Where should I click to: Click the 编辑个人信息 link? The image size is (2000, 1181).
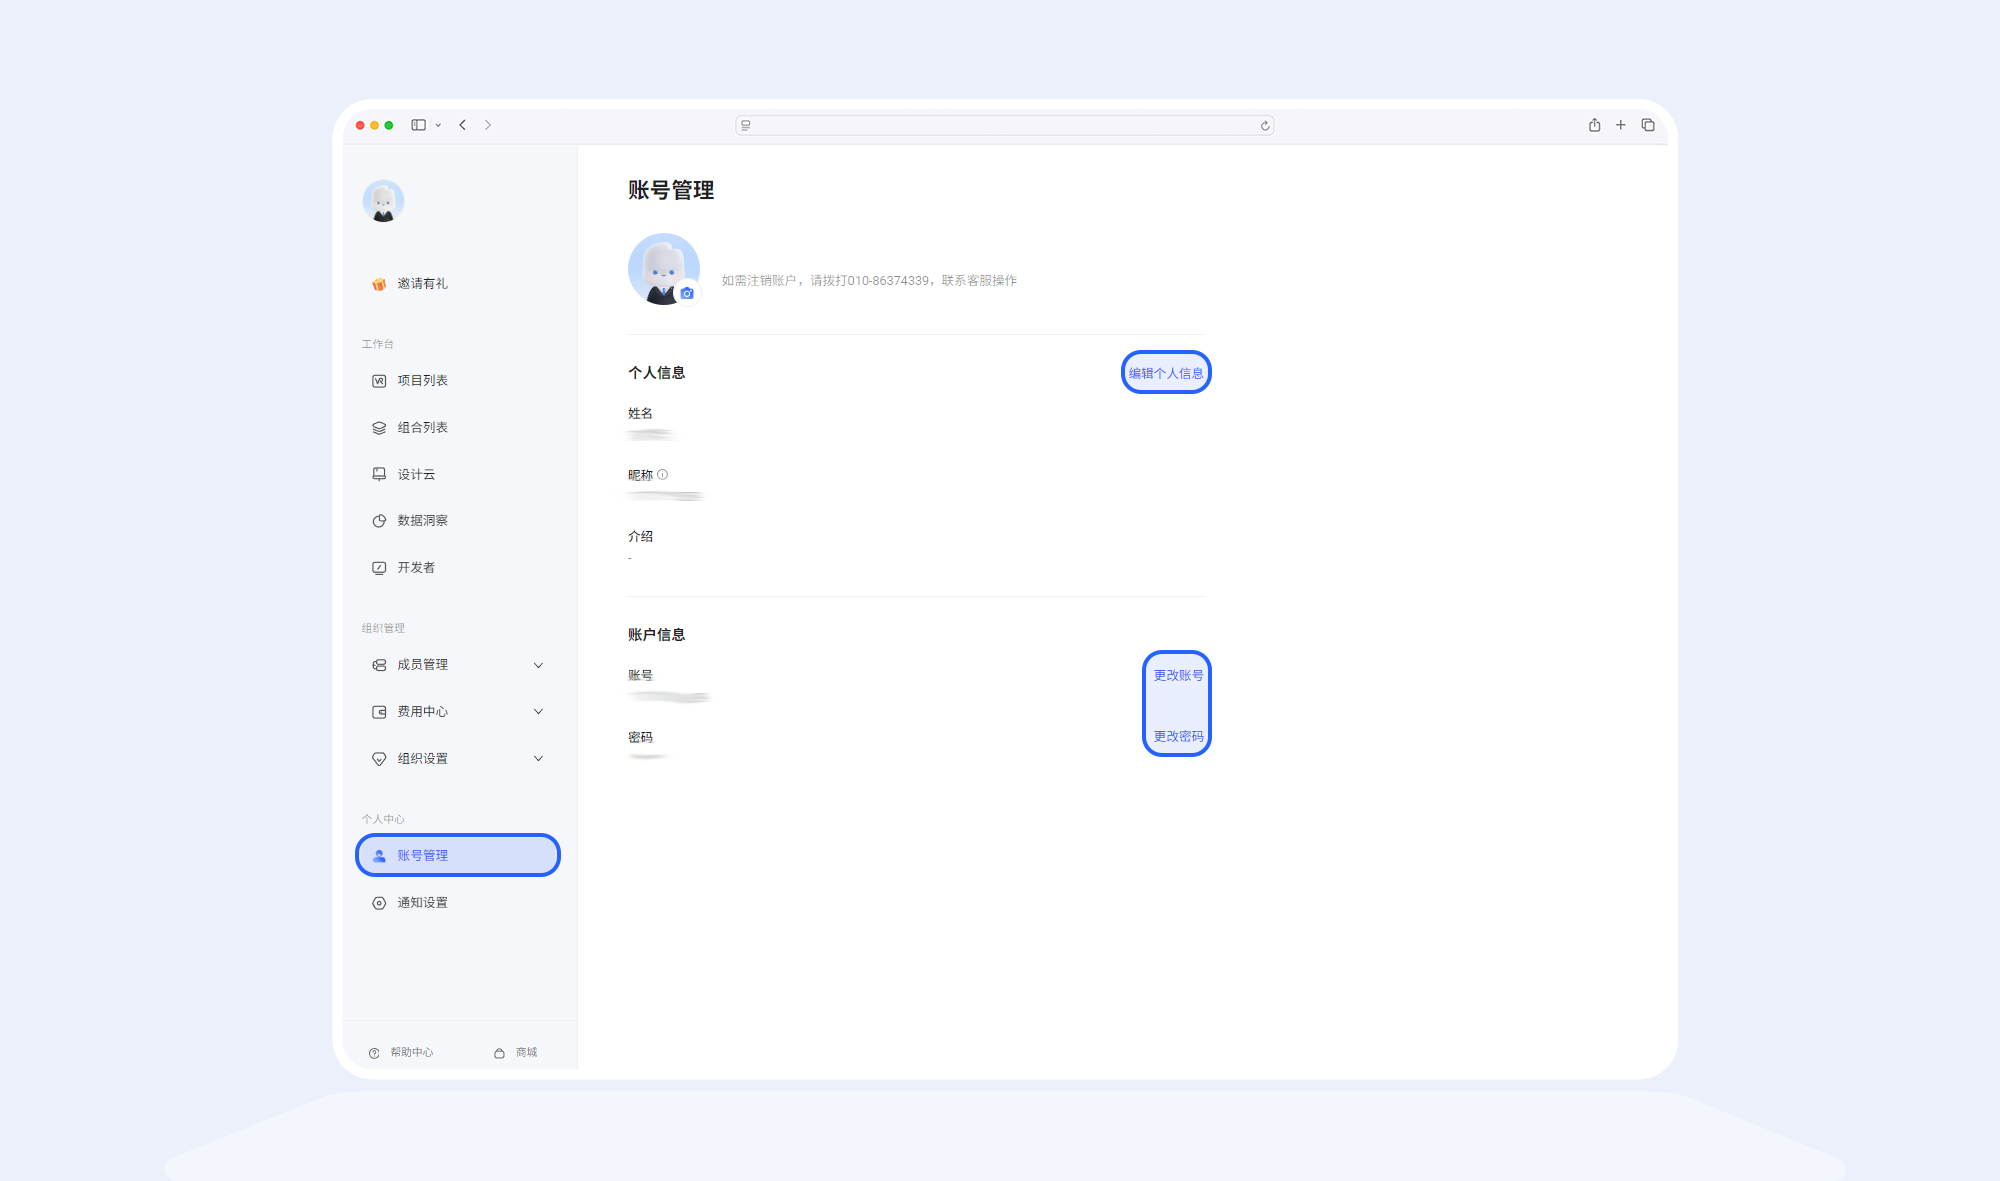click(x=1165, y=372)
